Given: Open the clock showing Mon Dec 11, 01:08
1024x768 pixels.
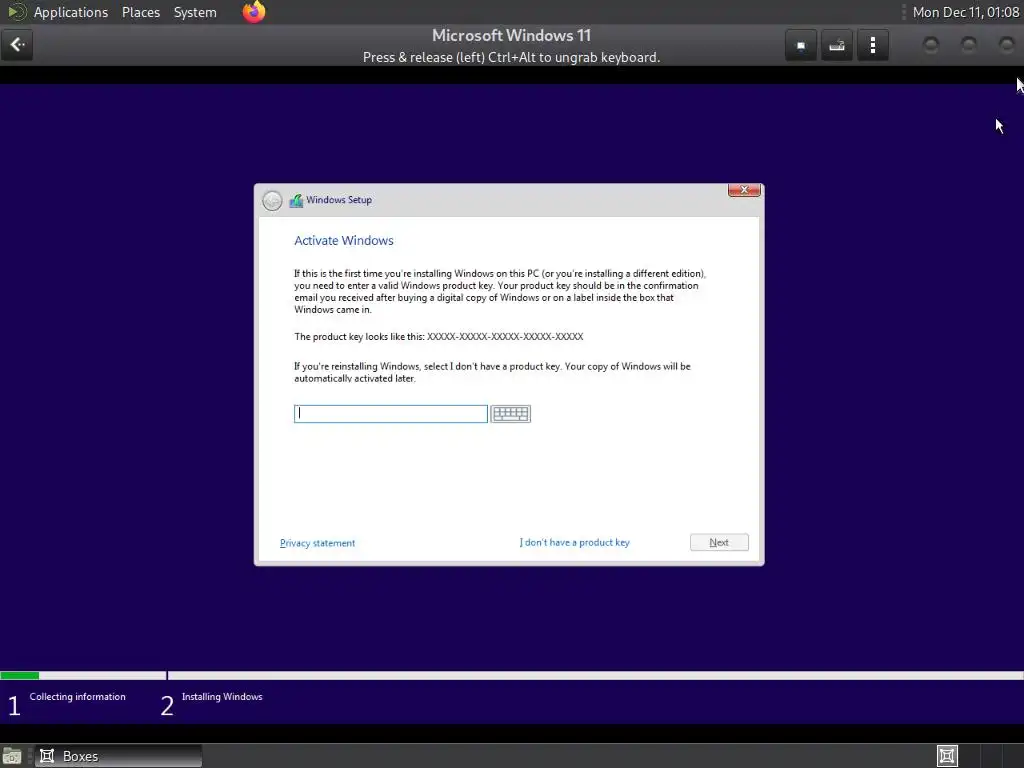Looking at the screenshot, I should (965, 12).
